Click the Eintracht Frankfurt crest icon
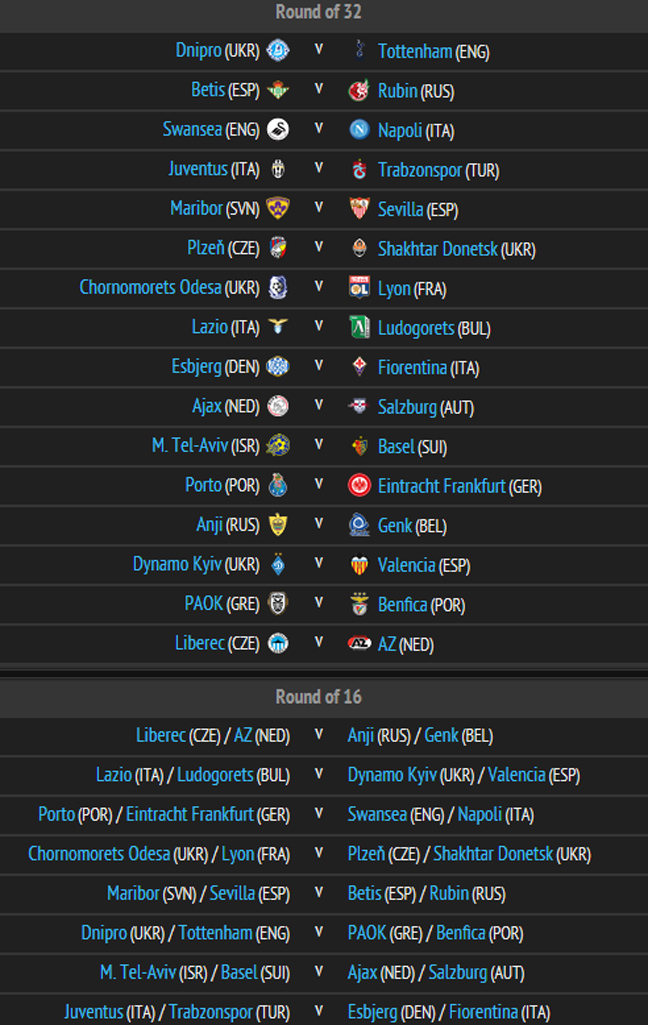 pos(359,485)
